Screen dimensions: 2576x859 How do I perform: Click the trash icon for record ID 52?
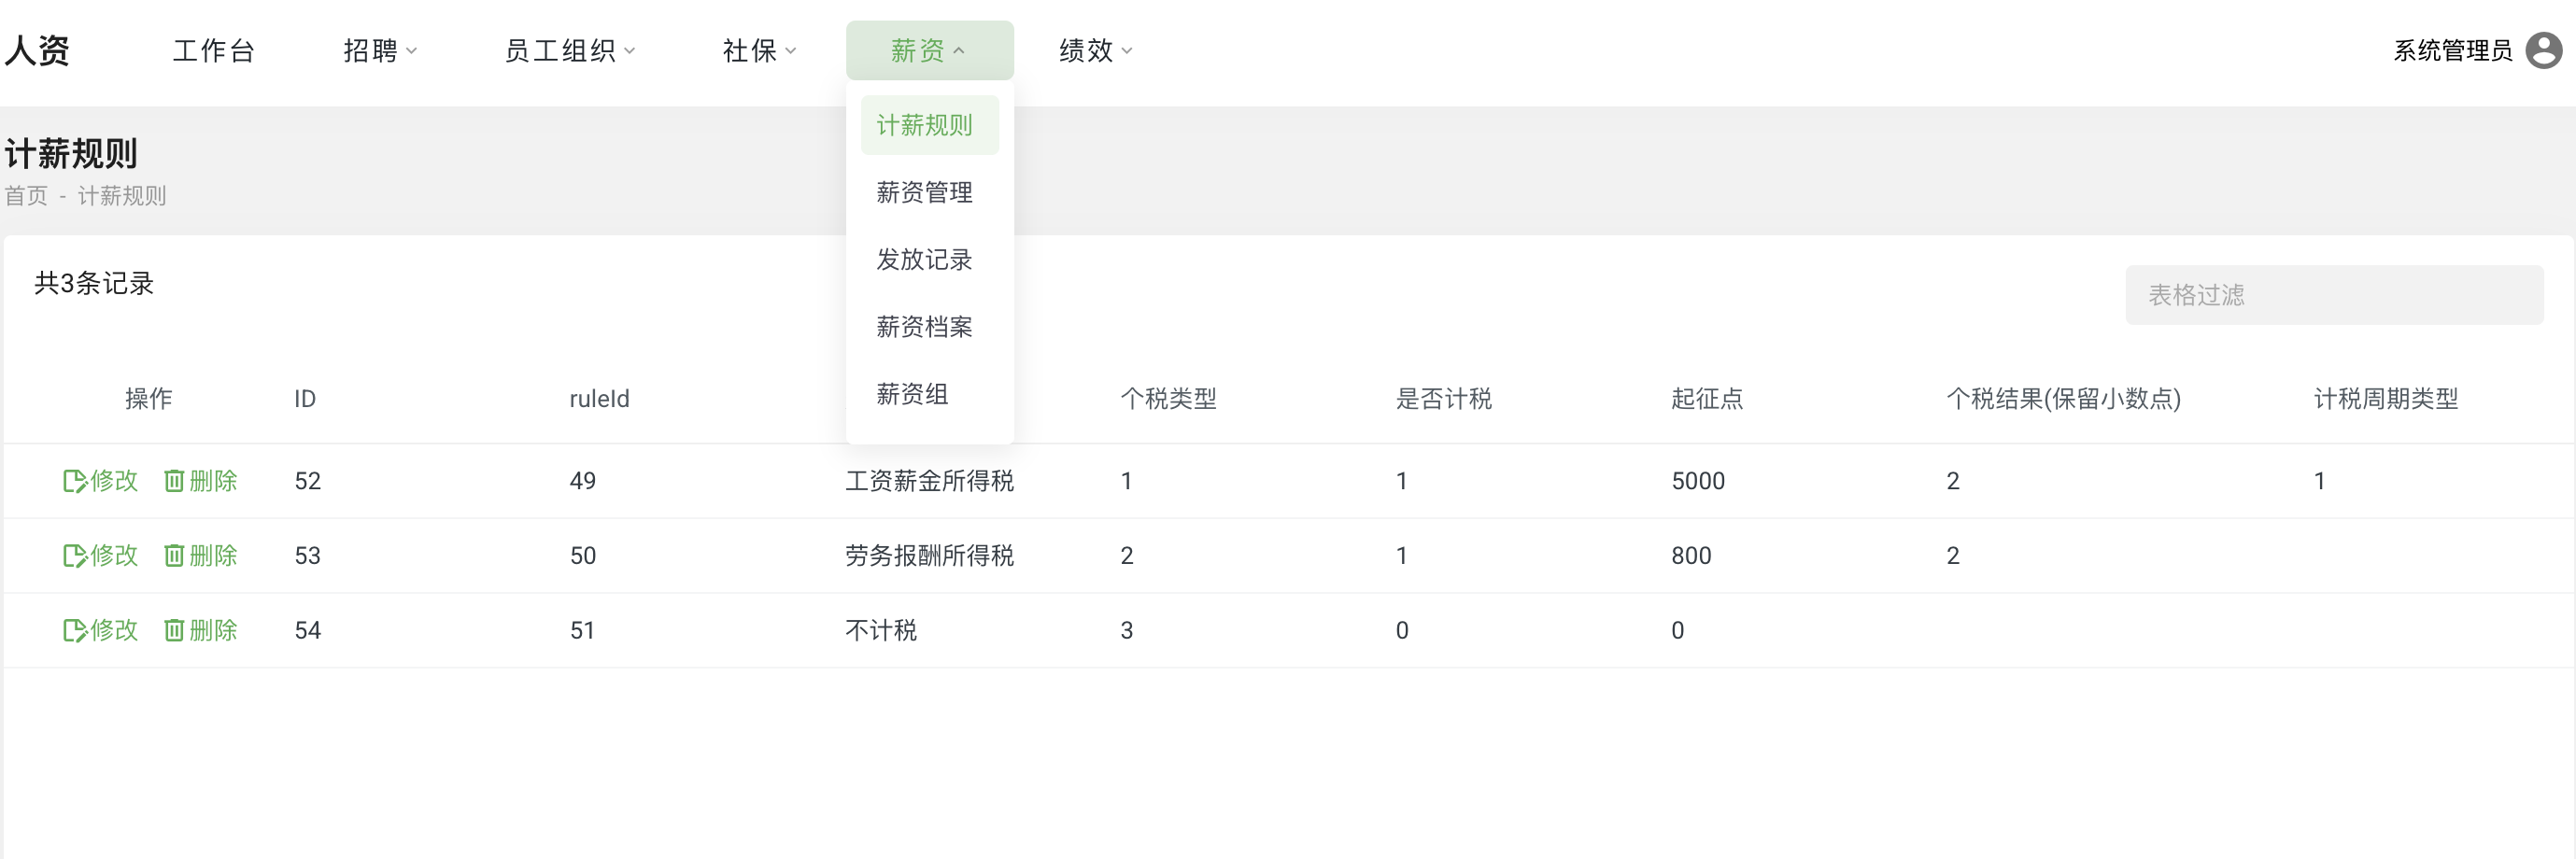point(174,481)
